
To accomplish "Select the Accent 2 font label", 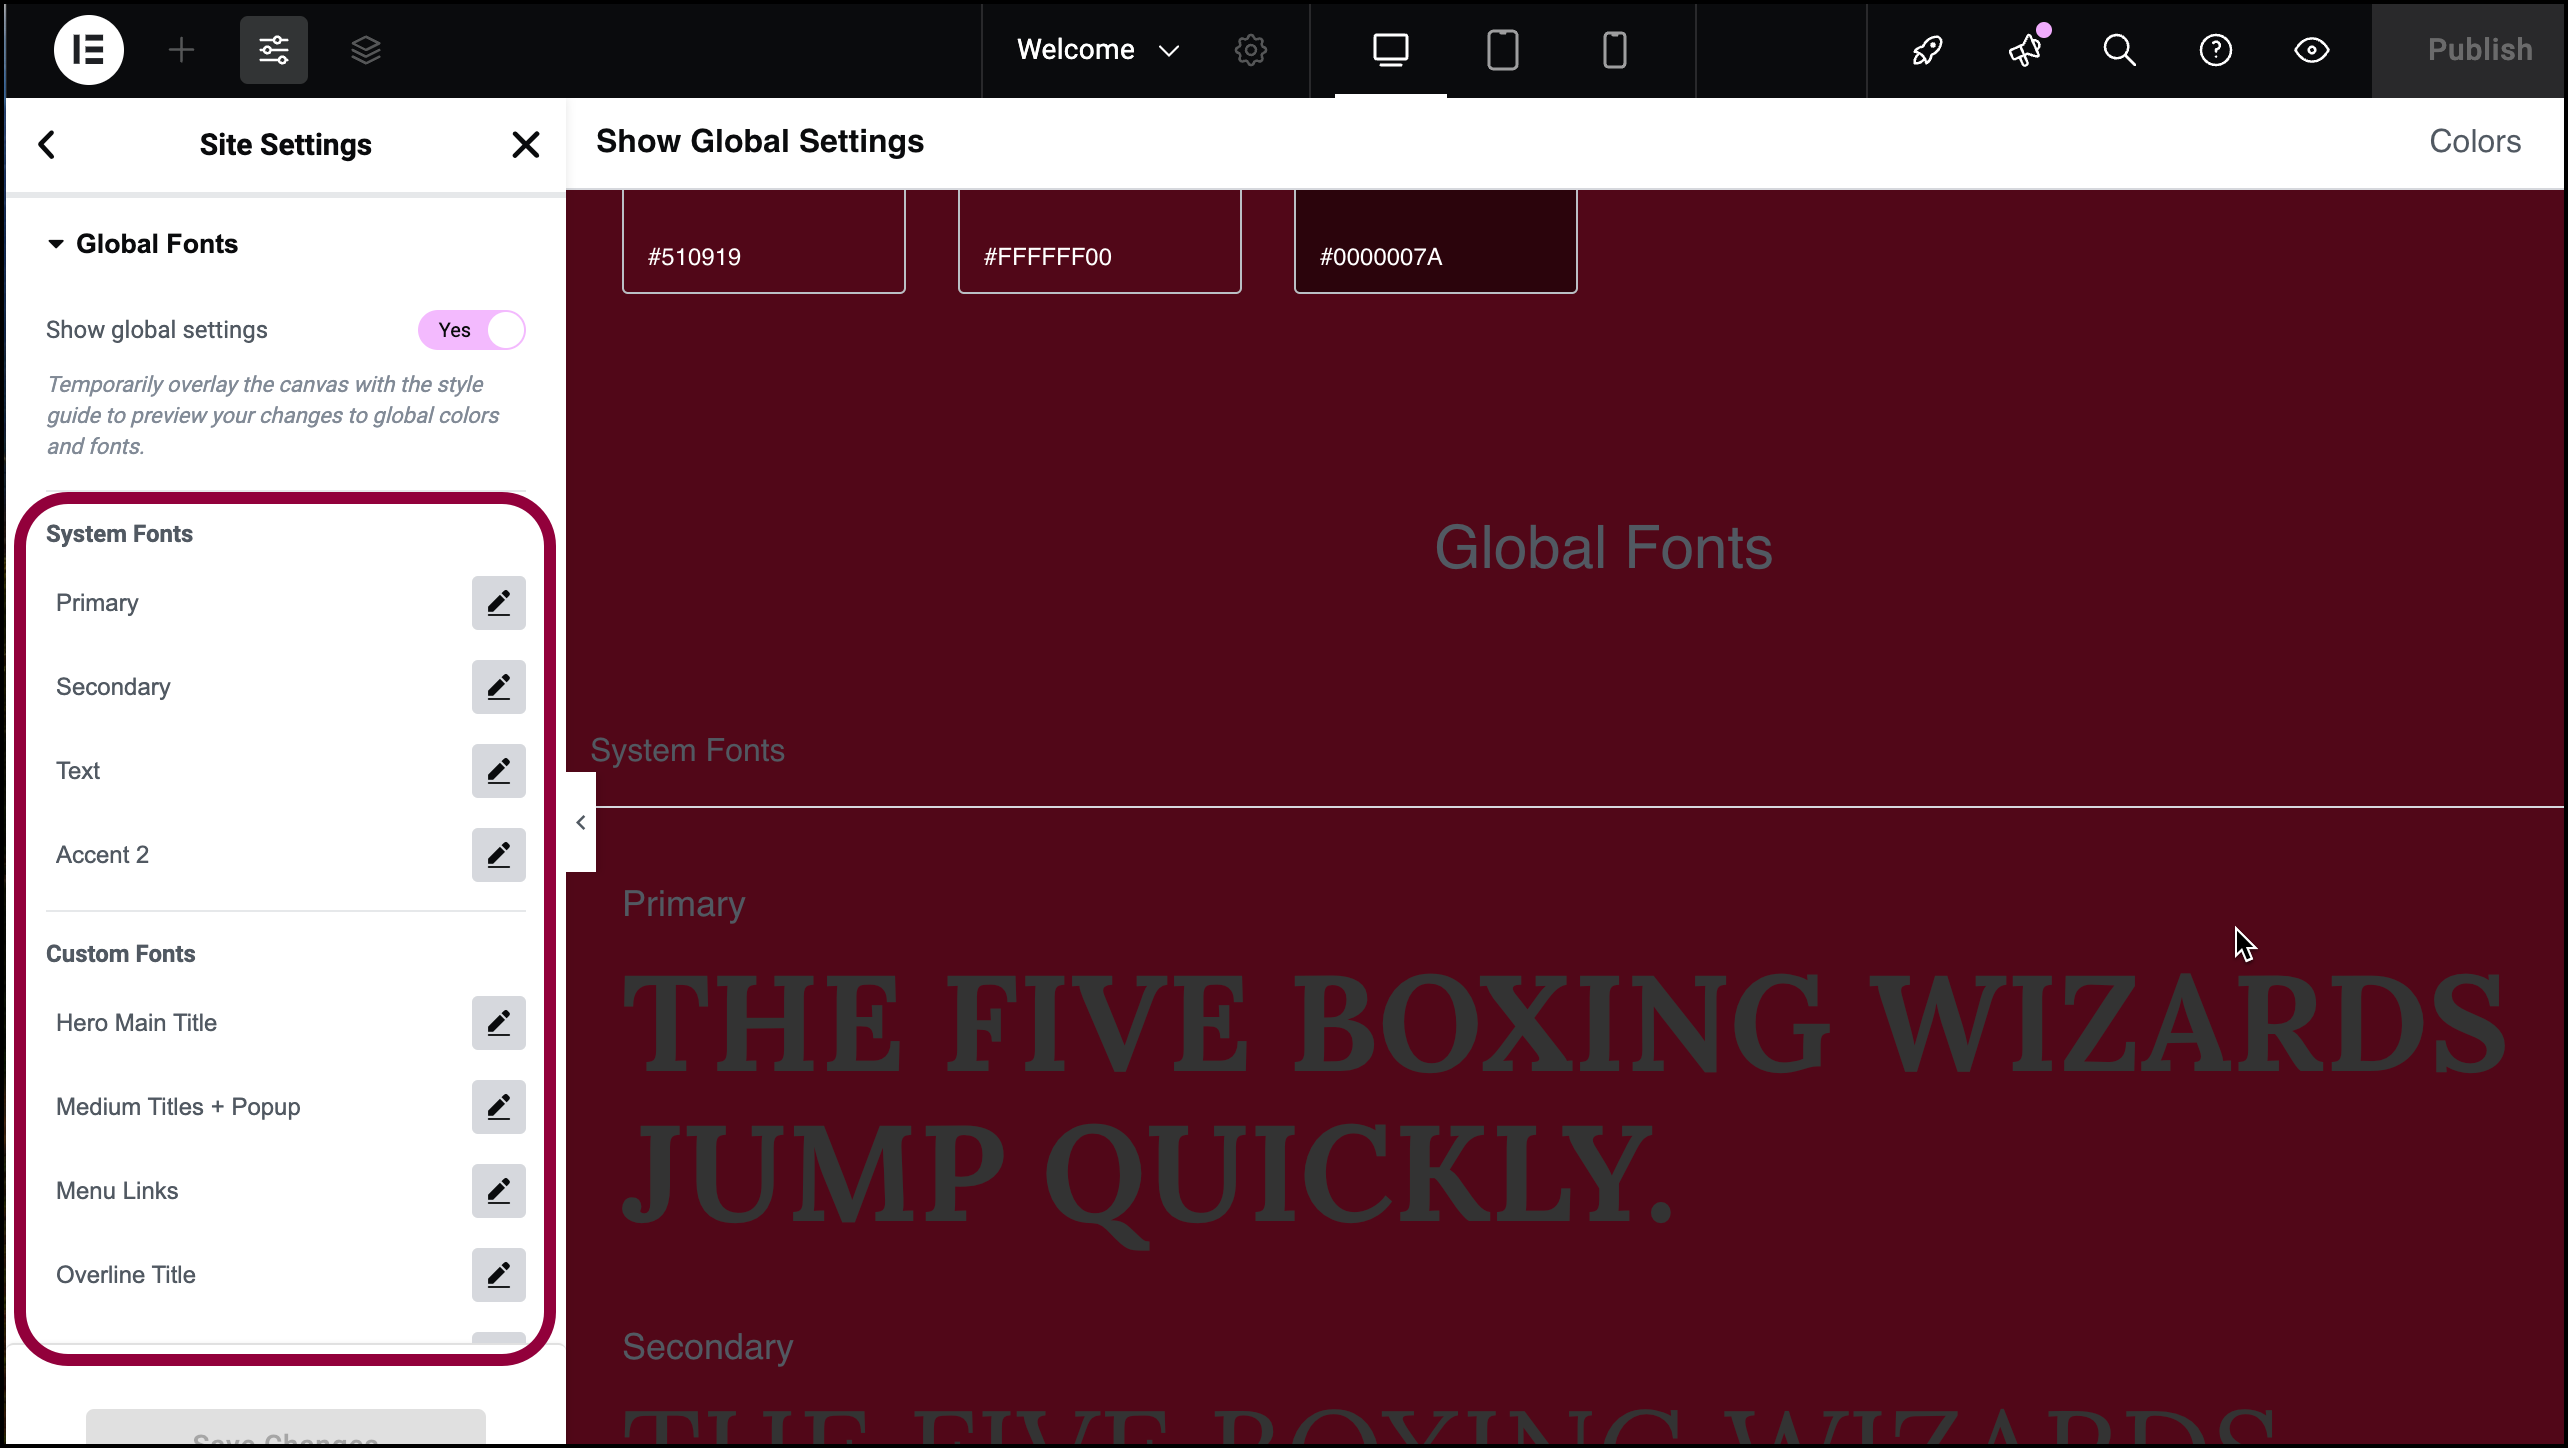I will coord(102,855).
